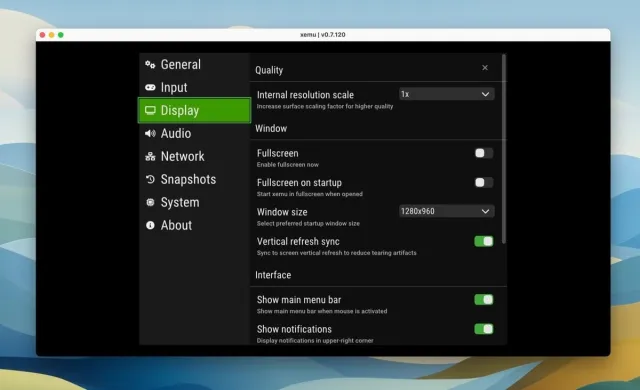Toggle Show main menu bar off

(x=484, y=299)
